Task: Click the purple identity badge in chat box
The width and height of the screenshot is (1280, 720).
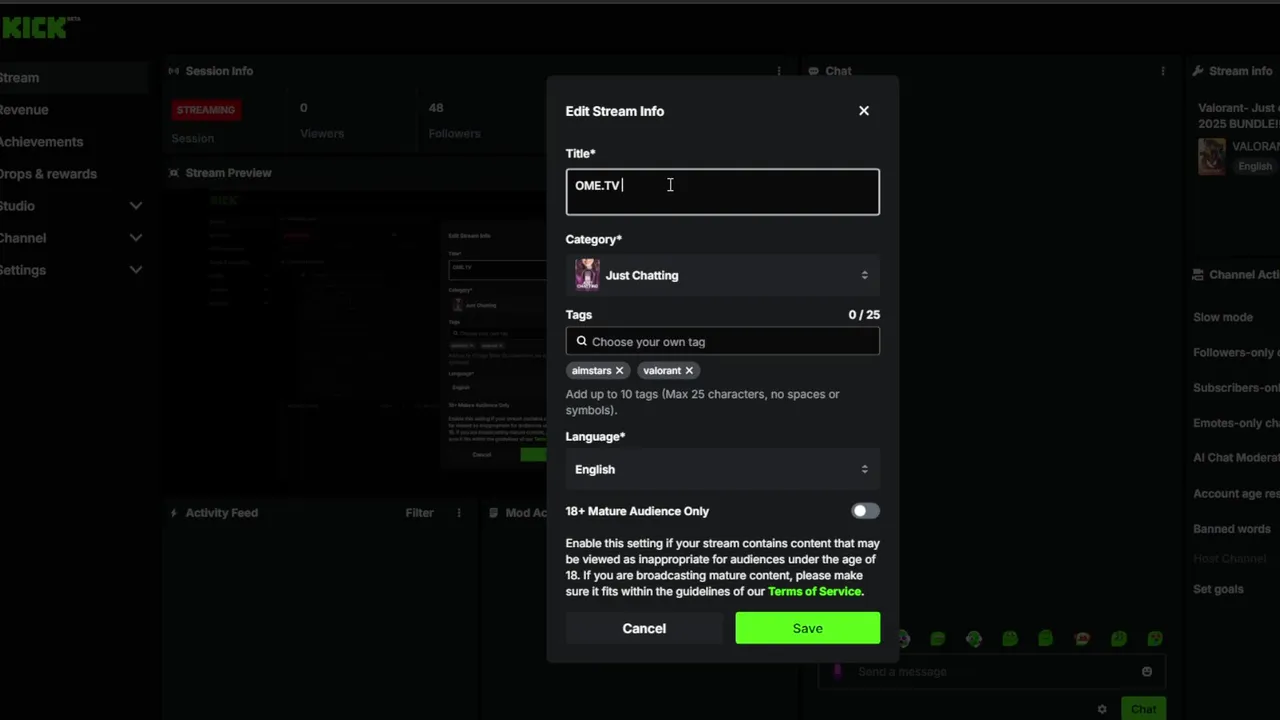Action: tap(837, 672)
